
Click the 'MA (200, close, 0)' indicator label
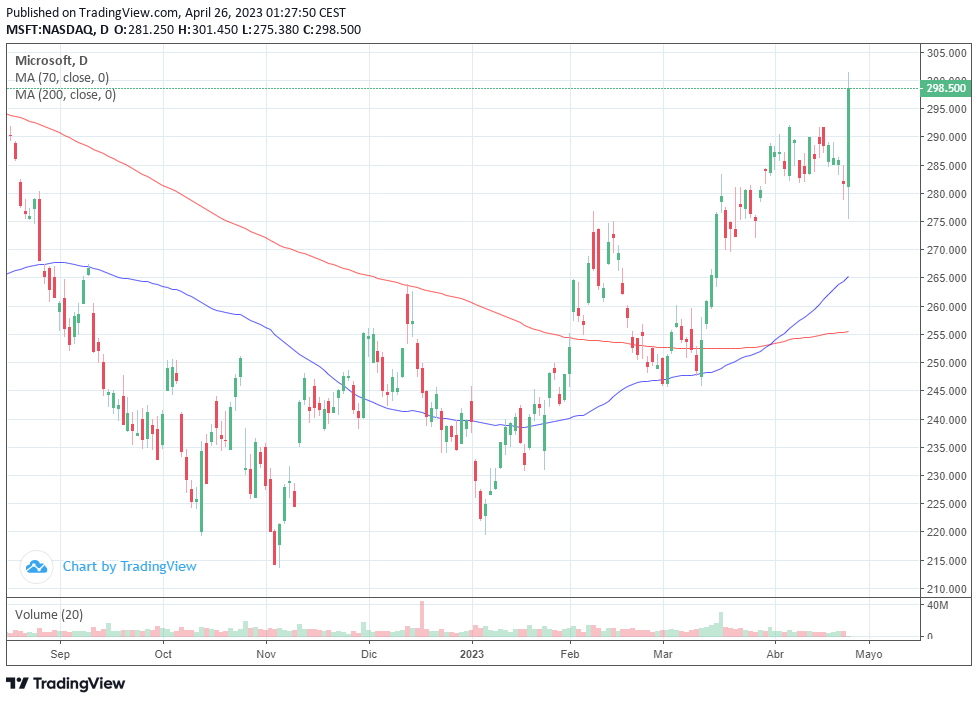tap(65, 94)
